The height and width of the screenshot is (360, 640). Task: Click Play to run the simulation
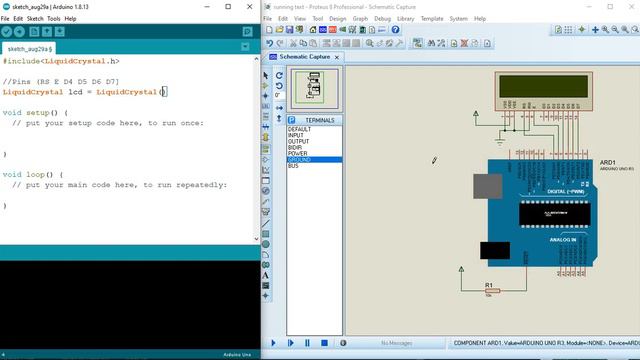pos(273,343)
